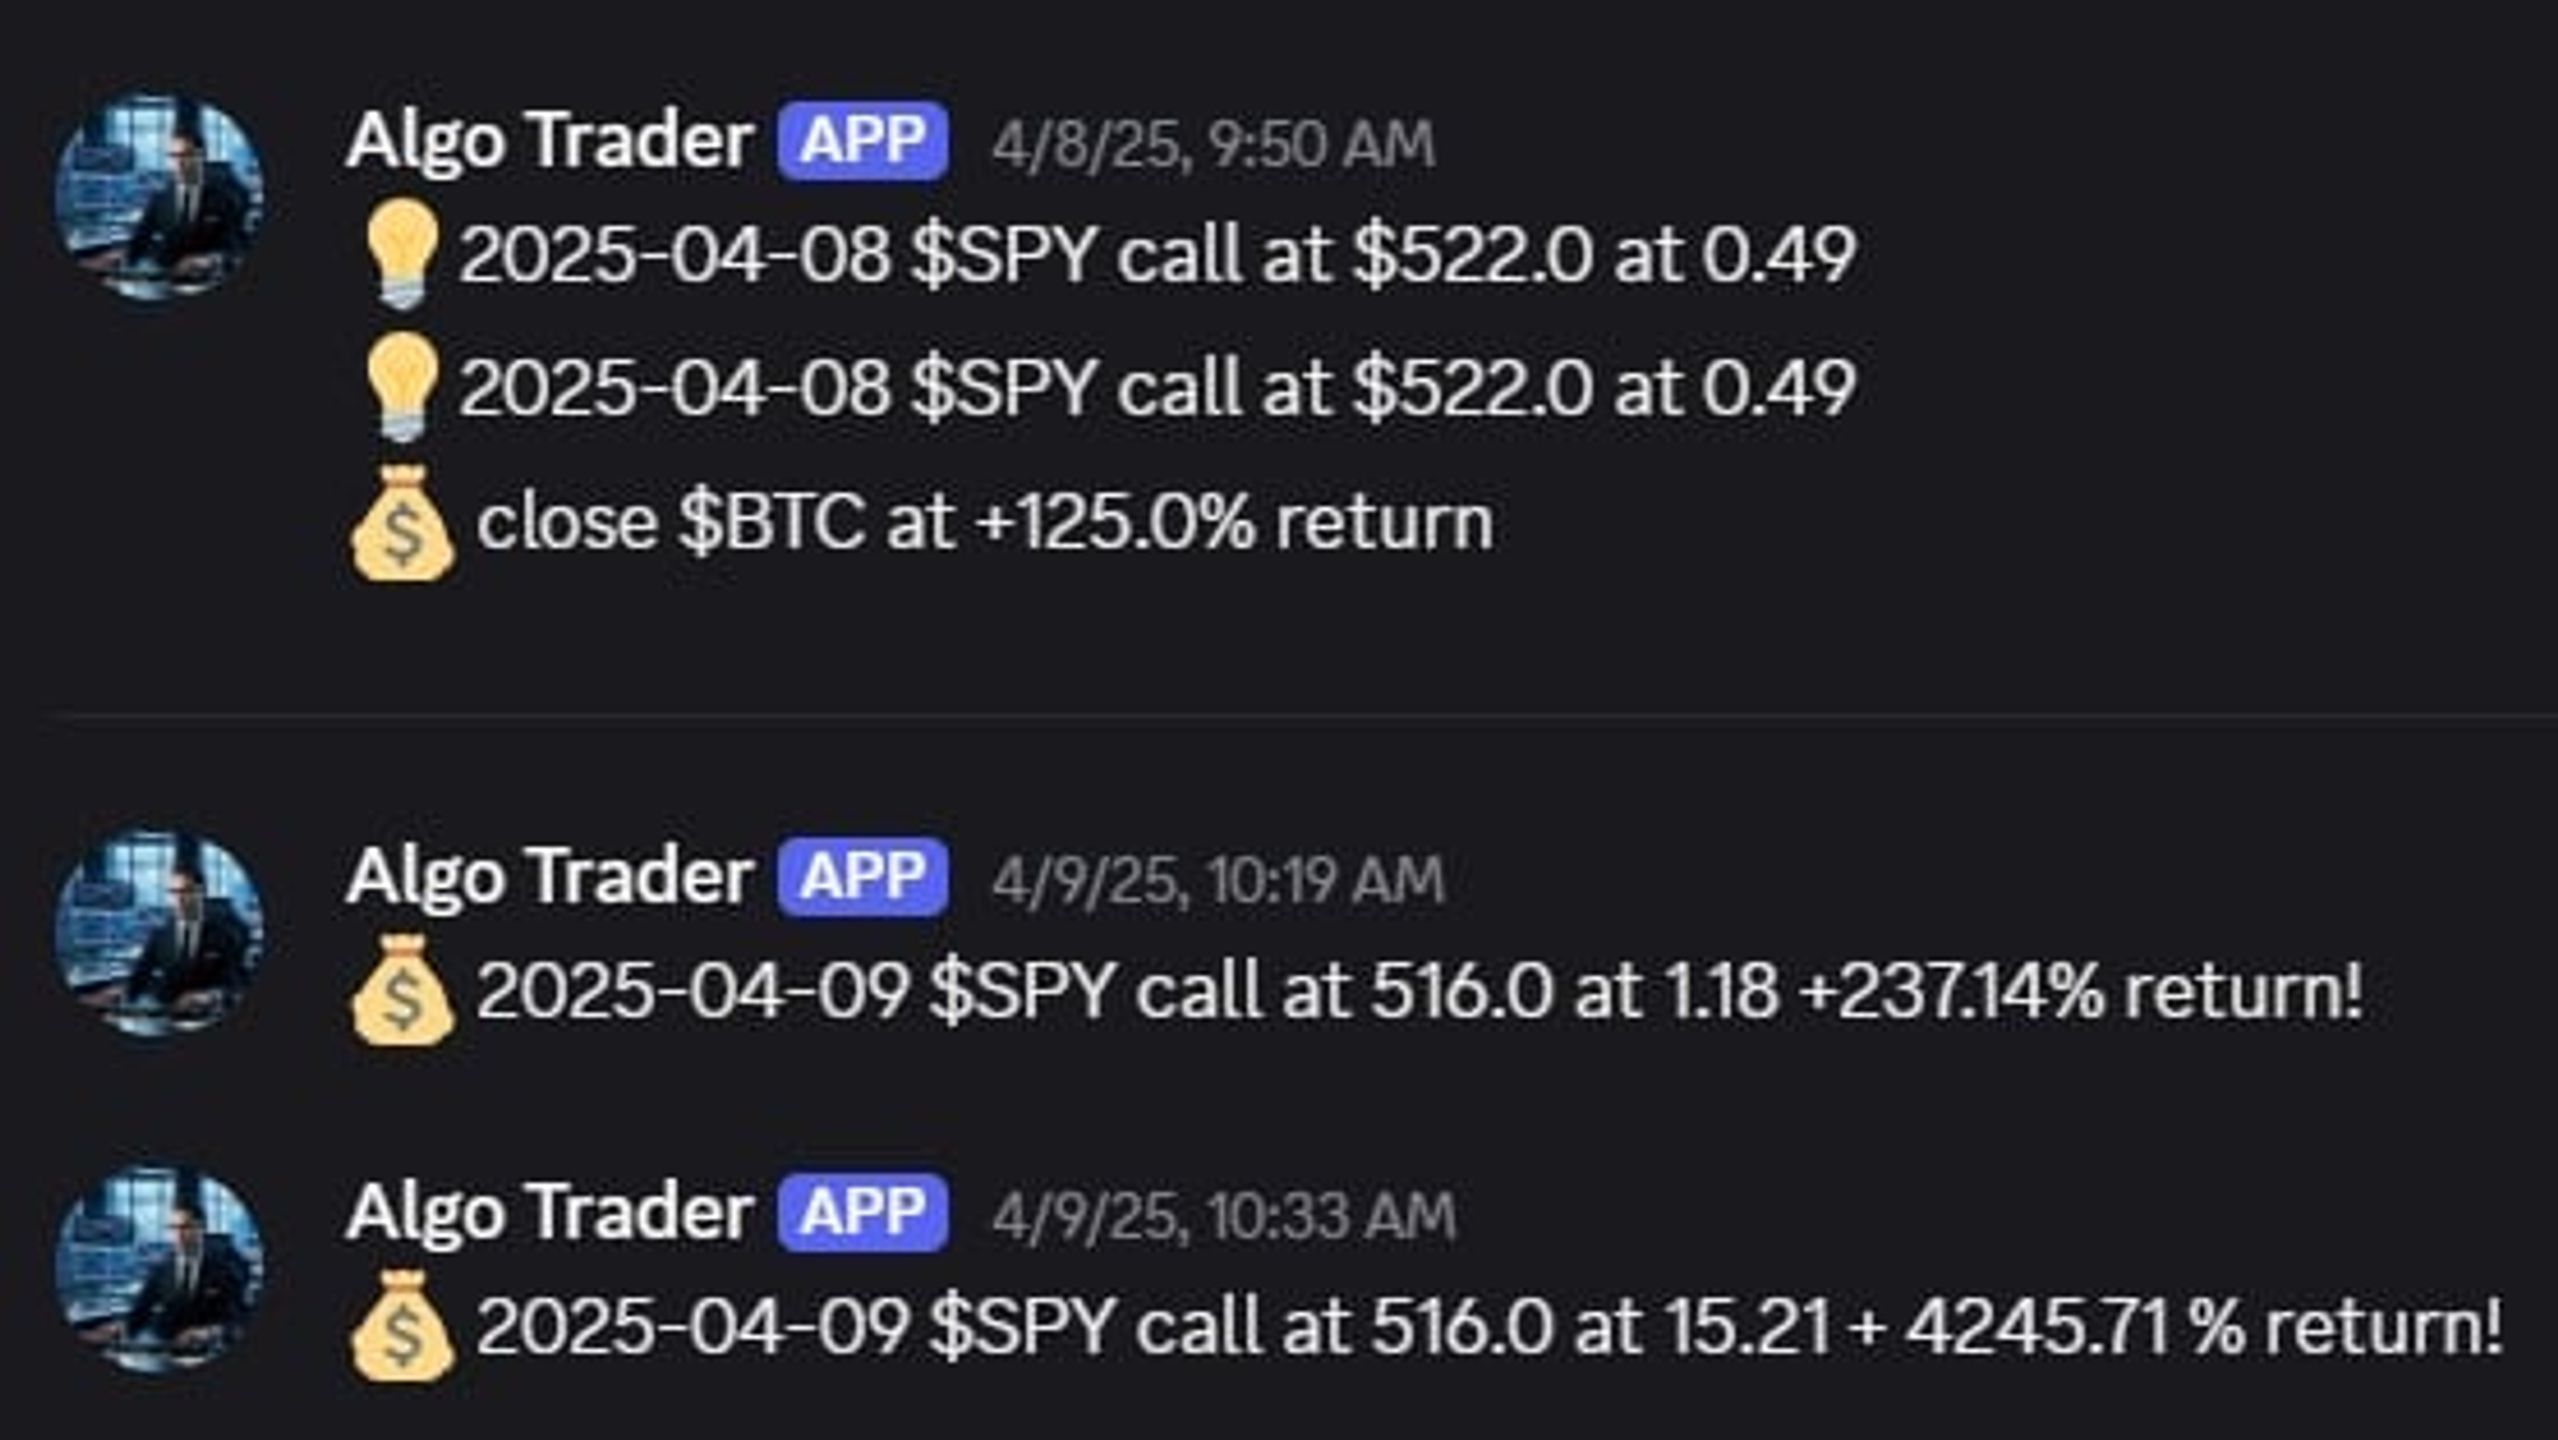Click the 4/9/25, 10:19 AM timestamp
2558x1440 pixels.
(1218, 881)
